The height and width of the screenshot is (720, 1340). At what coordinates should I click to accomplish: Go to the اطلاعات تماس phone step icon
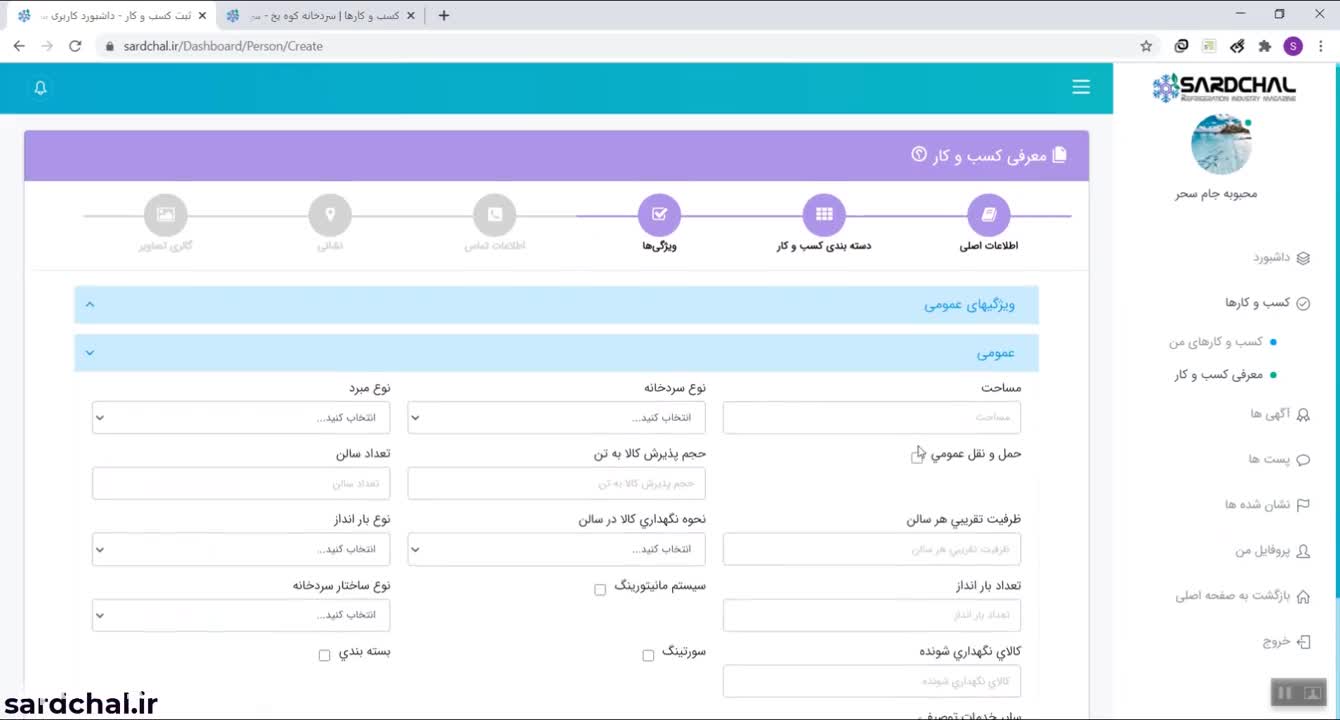tap(494, 215)
